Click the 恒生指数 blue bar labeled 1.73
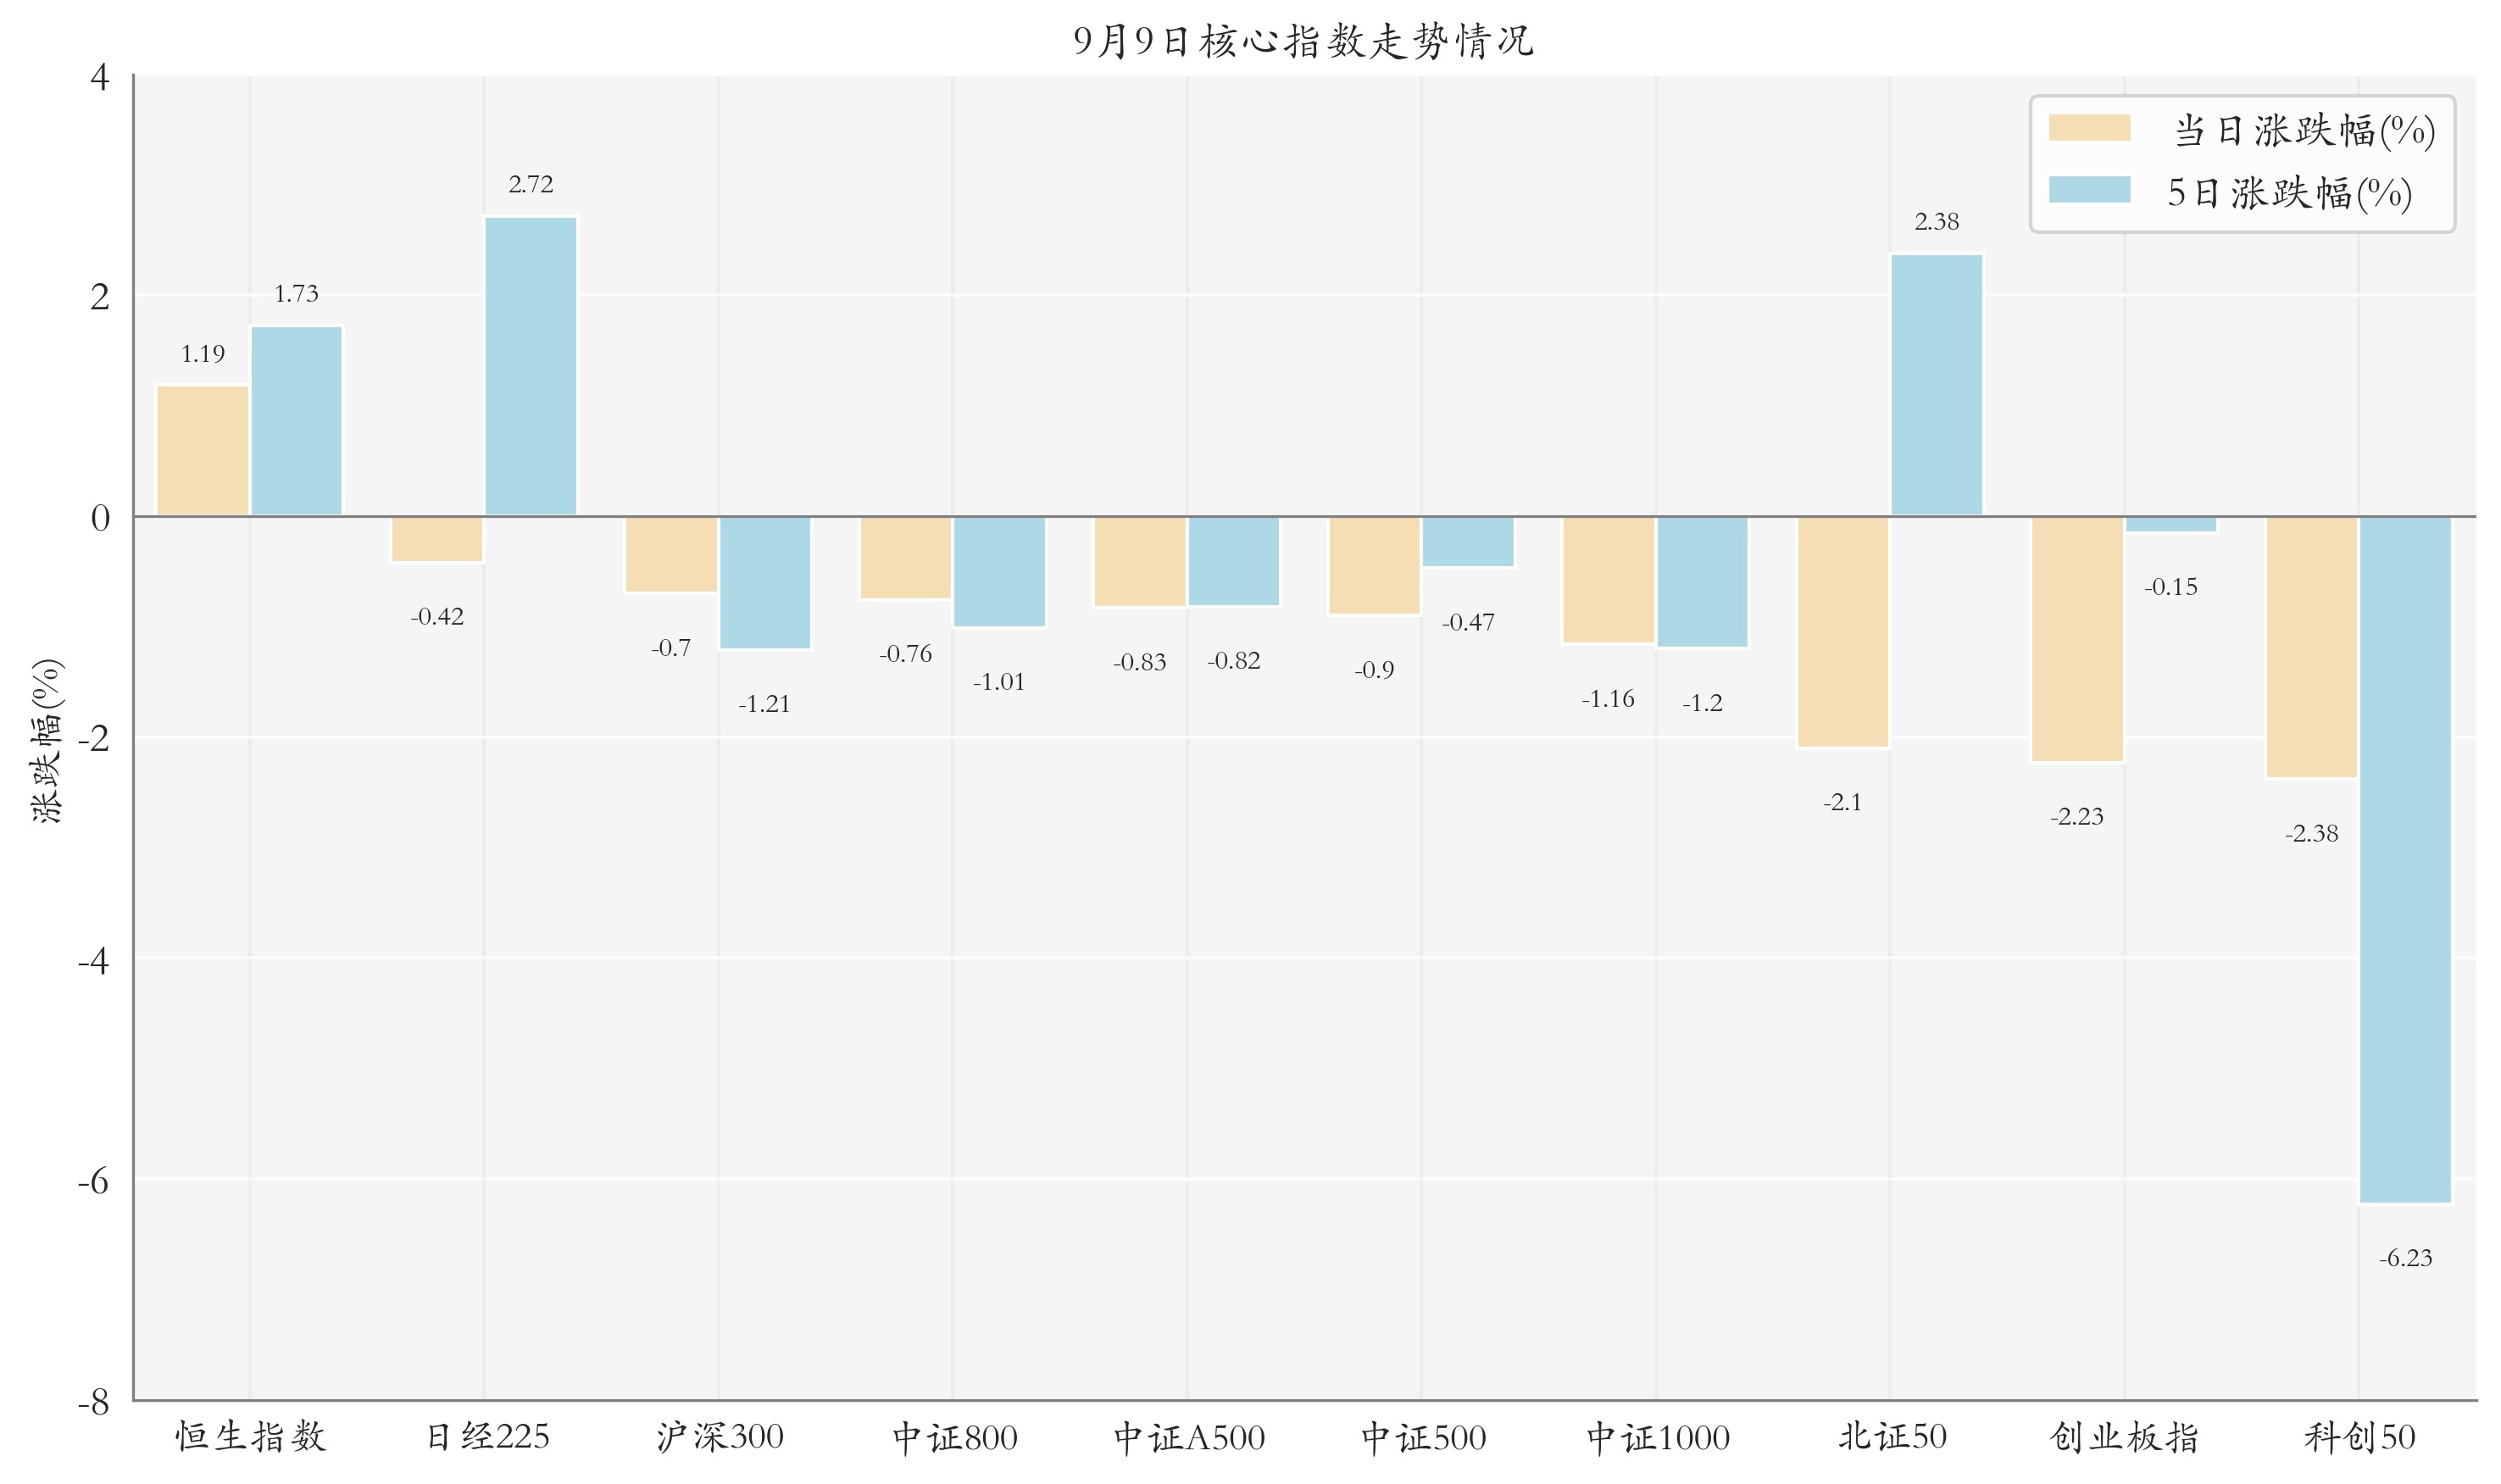Viewport: 2501px width, 1484px height. tap(296, 421)
